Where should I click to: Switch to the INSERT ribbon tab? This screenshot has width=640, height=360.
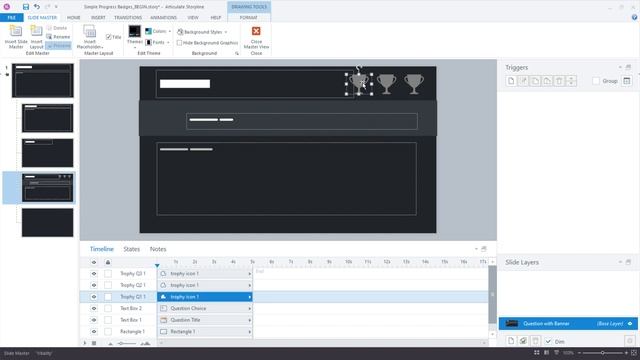(x=98, y=18)
